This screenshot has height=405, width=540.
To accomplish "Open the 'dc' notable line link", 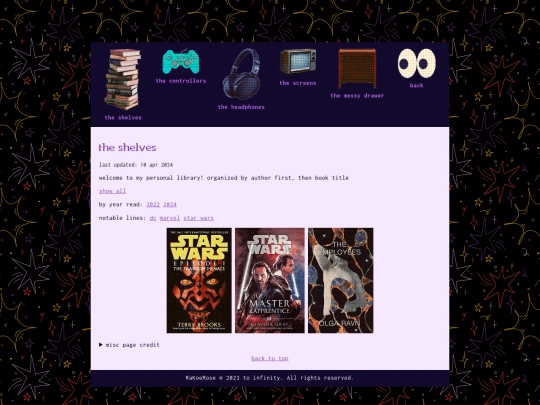I will [x=153, y=218].
